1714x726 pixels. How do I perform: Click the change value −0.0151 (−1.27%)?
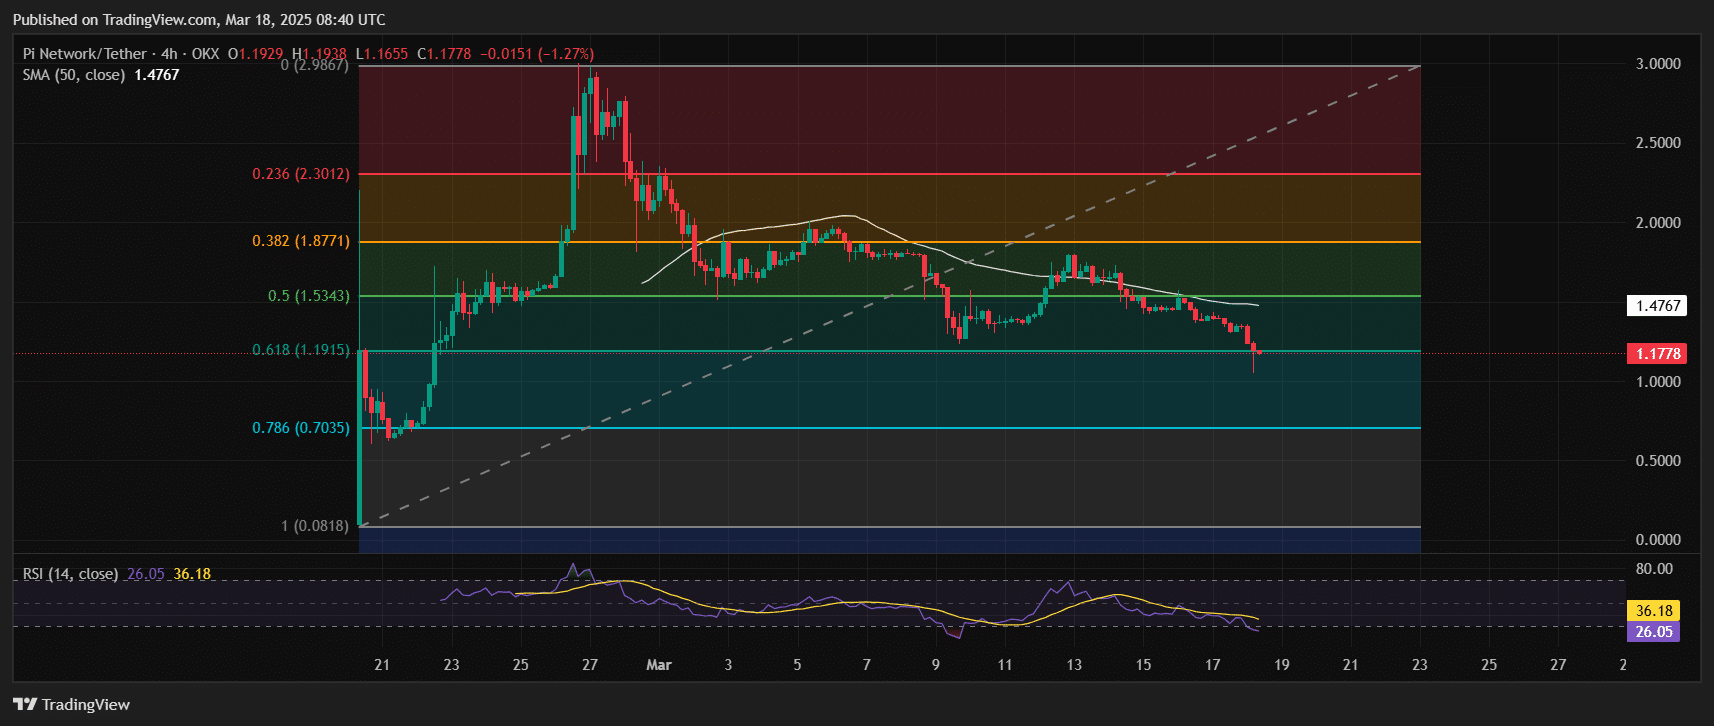click(x=537, y=54)
